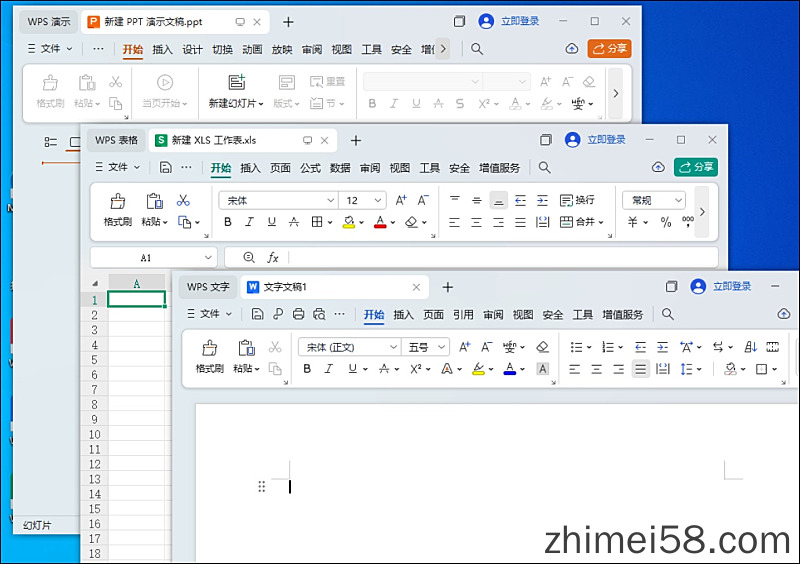Open the 公式 tab in spreadsheet
This screenshot has height=564, width=800.
pyautogui.click(x=310, y=168)
